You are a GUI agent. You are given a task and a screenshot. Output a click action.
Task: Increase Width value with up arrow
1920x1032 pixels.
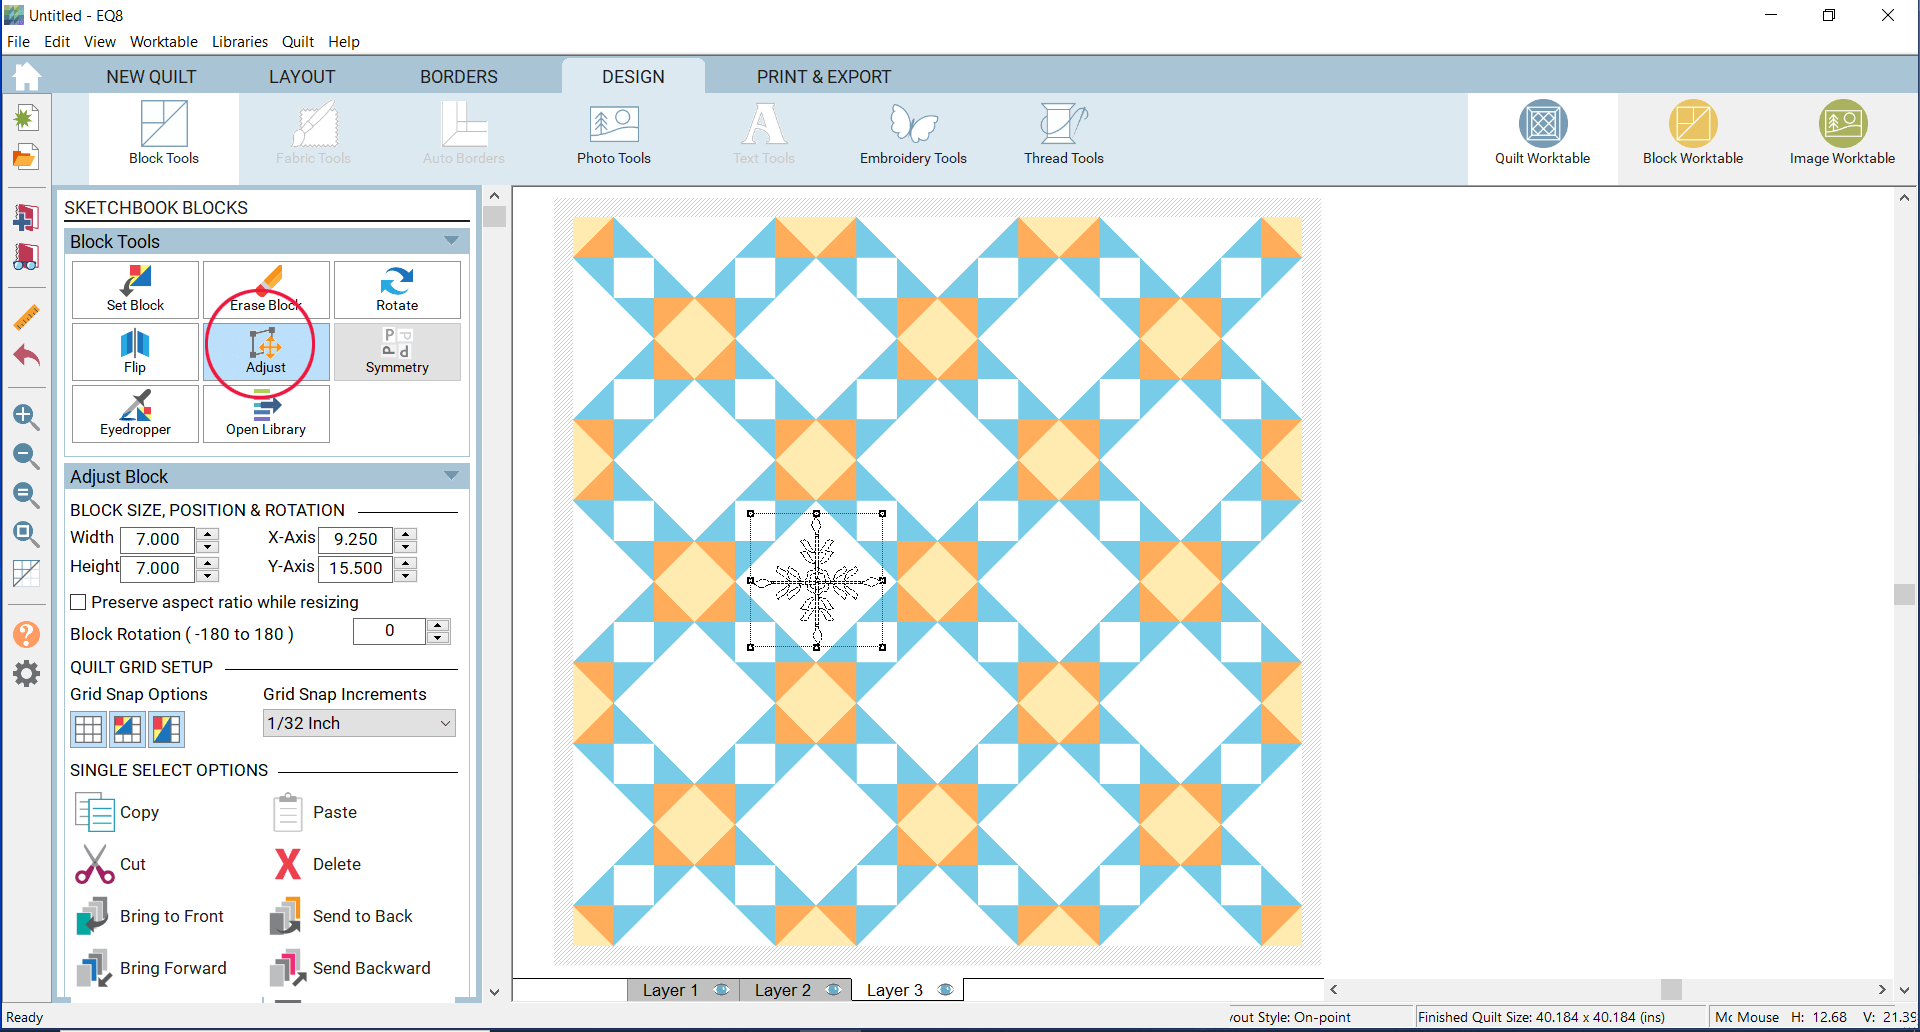(x=208, y=533)
